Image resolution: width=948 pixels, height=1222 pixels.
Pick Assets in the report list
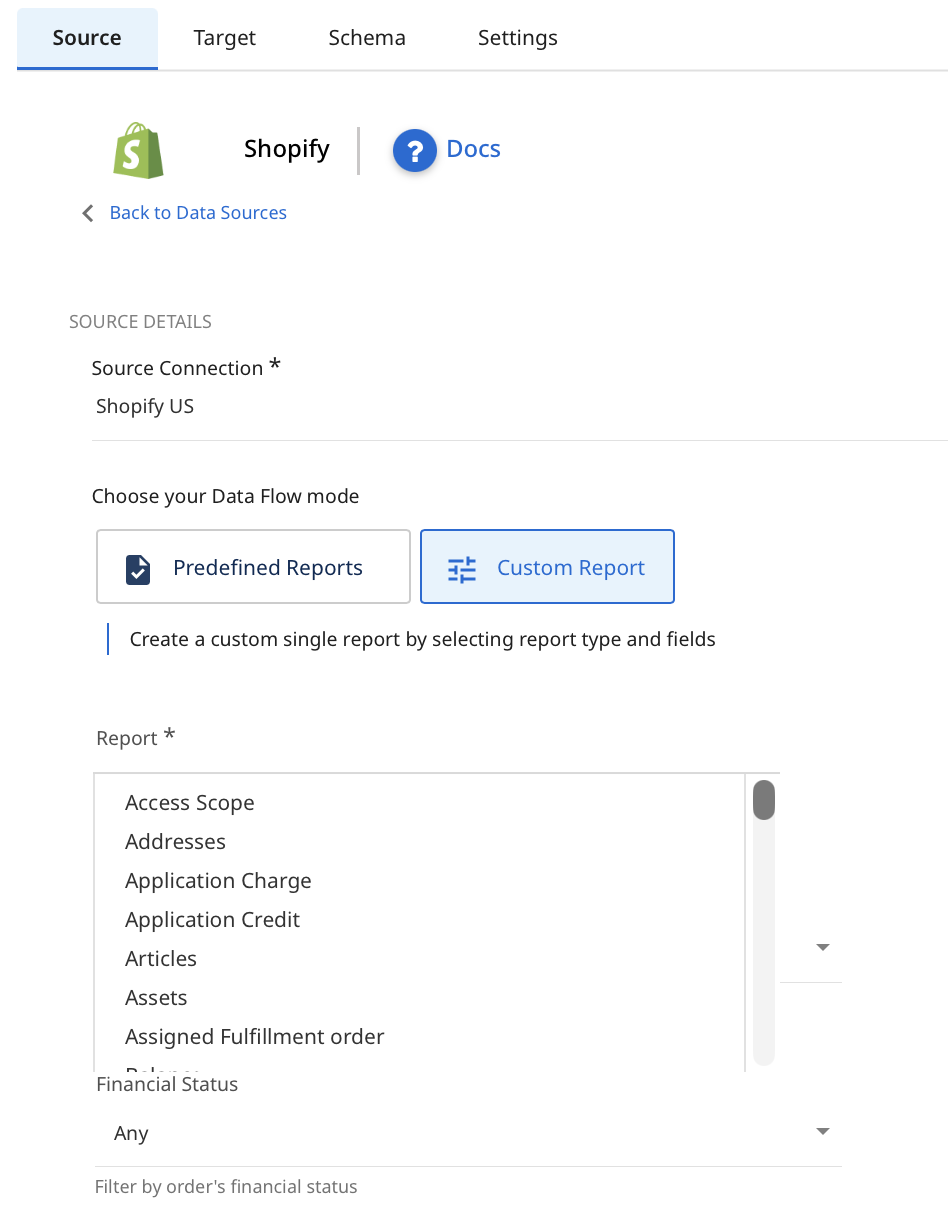(156, 998)
